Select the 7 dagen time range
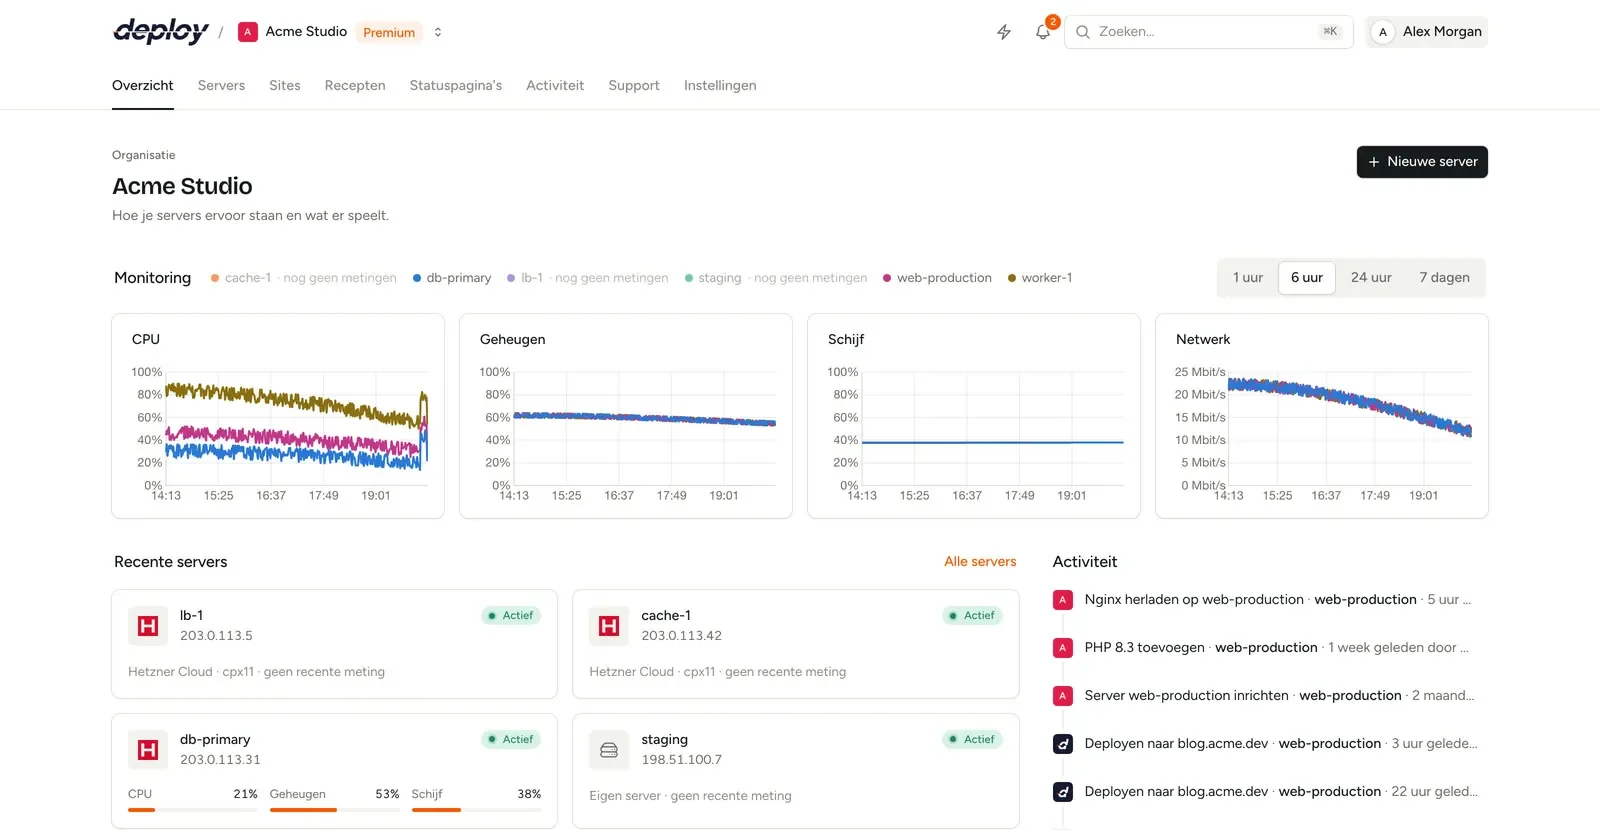1600x830 pixels. coord(1445,278)
